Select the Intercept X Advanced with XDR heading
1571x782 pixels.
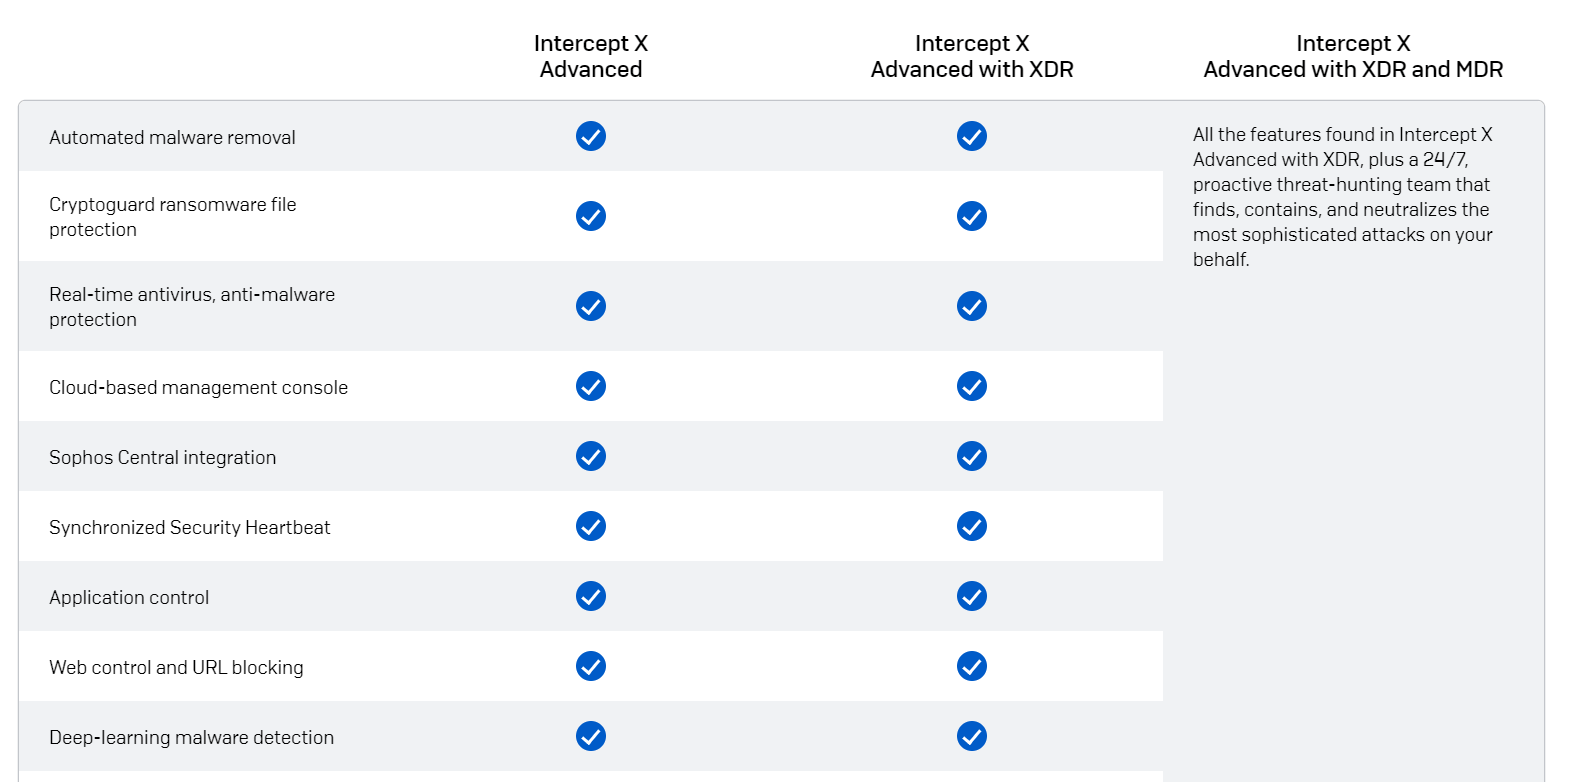pos(972,56)
